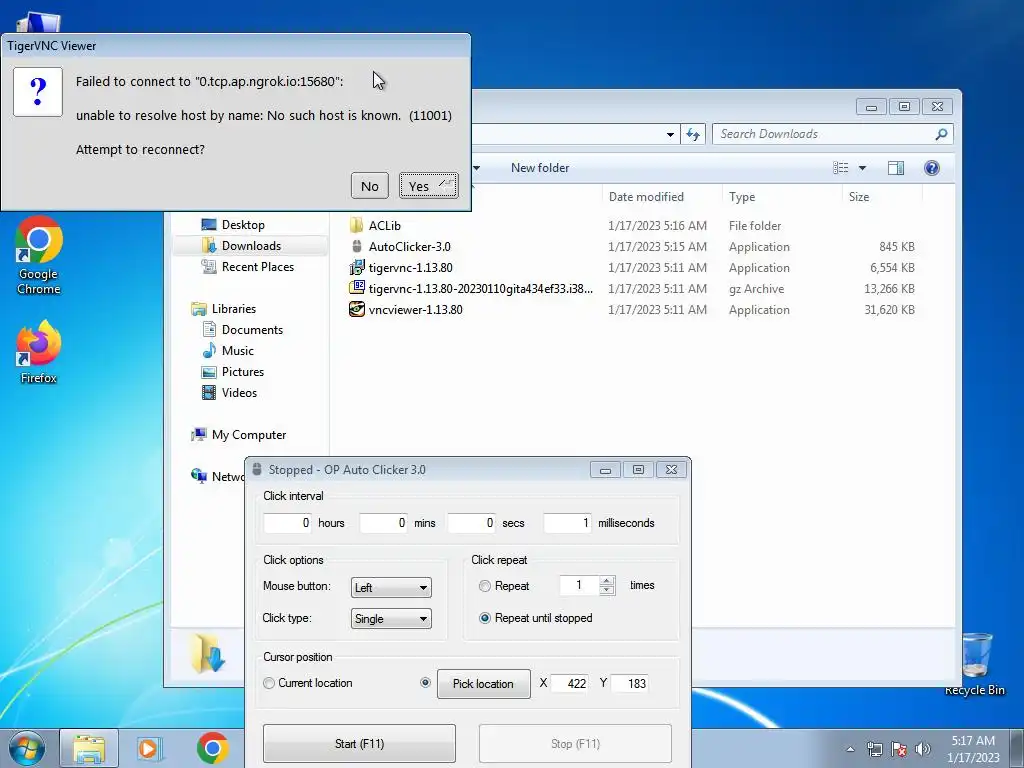
Task: Open the Action Center flag icon
Action: click(x=899, y=749)
